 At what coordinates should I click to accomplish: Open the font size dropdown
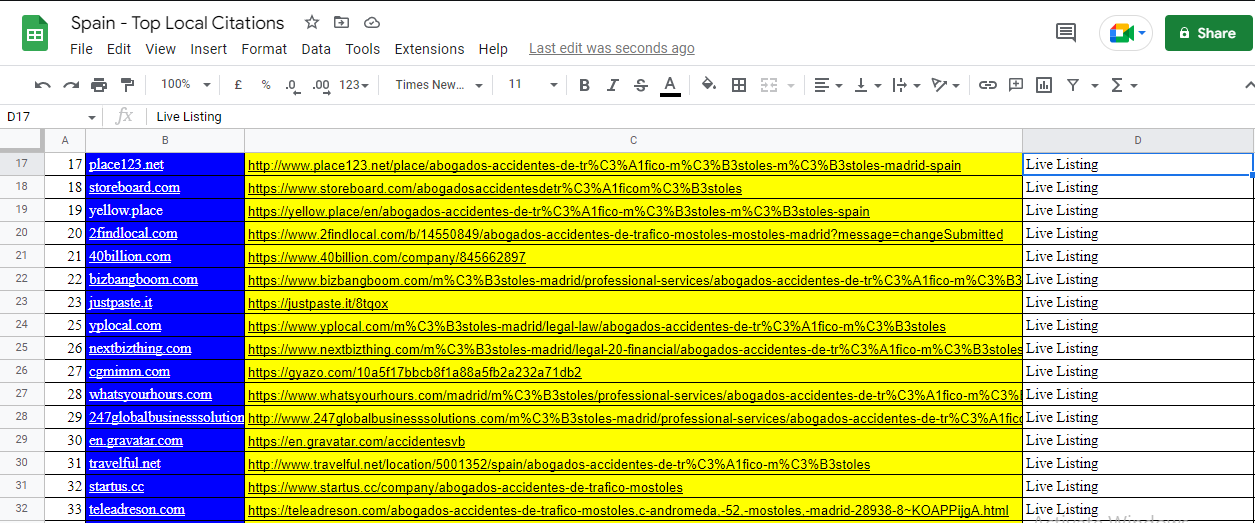click(533, 85)
